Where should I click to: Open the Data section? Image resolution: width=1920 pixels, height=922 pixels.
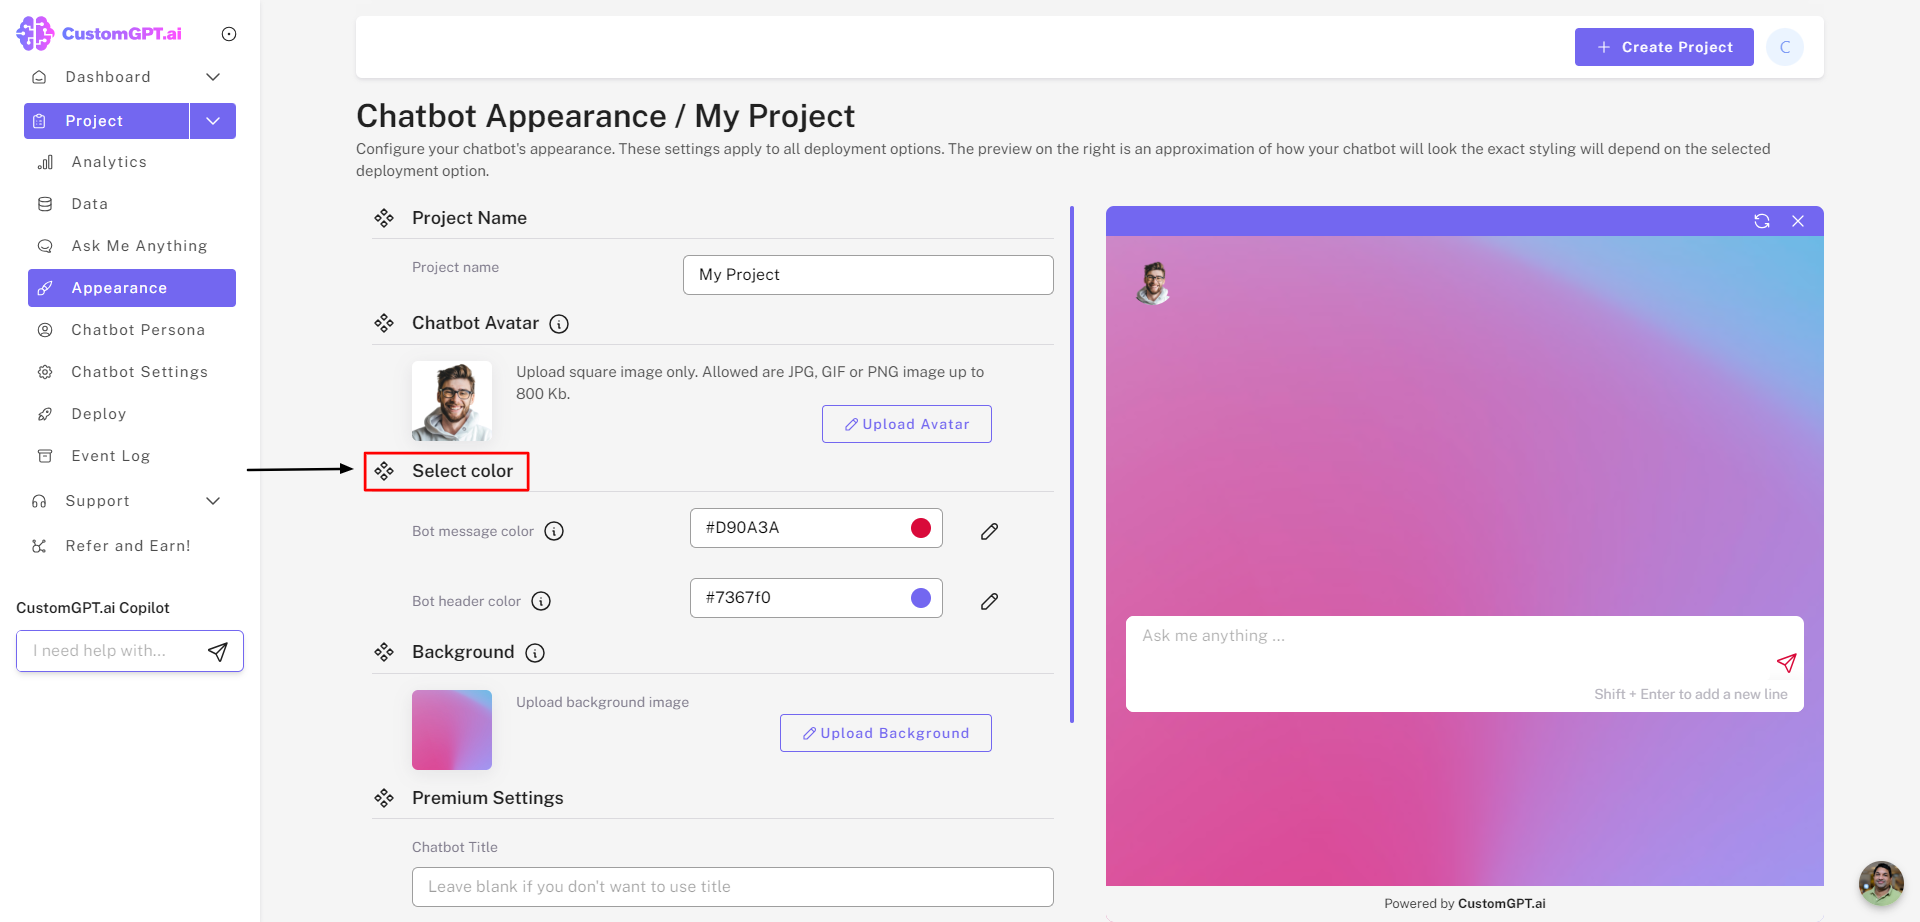coord(90,204)
